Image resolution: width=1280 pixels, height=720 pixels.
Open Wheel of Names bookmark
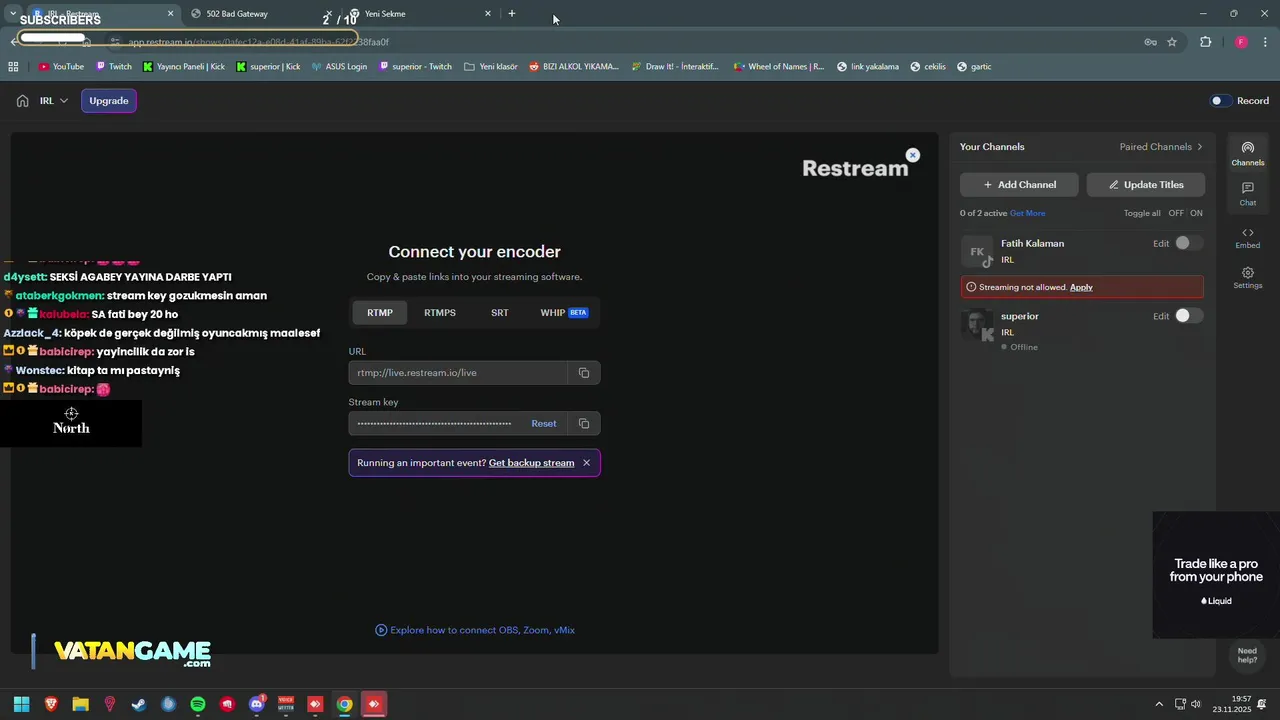[x=779, y=67]
